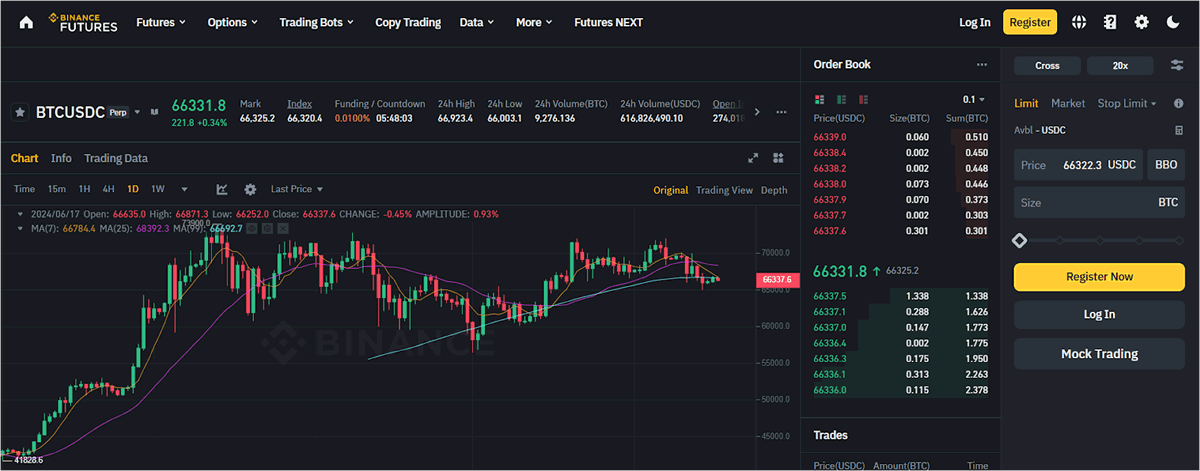Screen dimensions: 1200x471
Task: Remove the MA indicator with its close icon
Action: pyautogui.click(x=282, y=228)
